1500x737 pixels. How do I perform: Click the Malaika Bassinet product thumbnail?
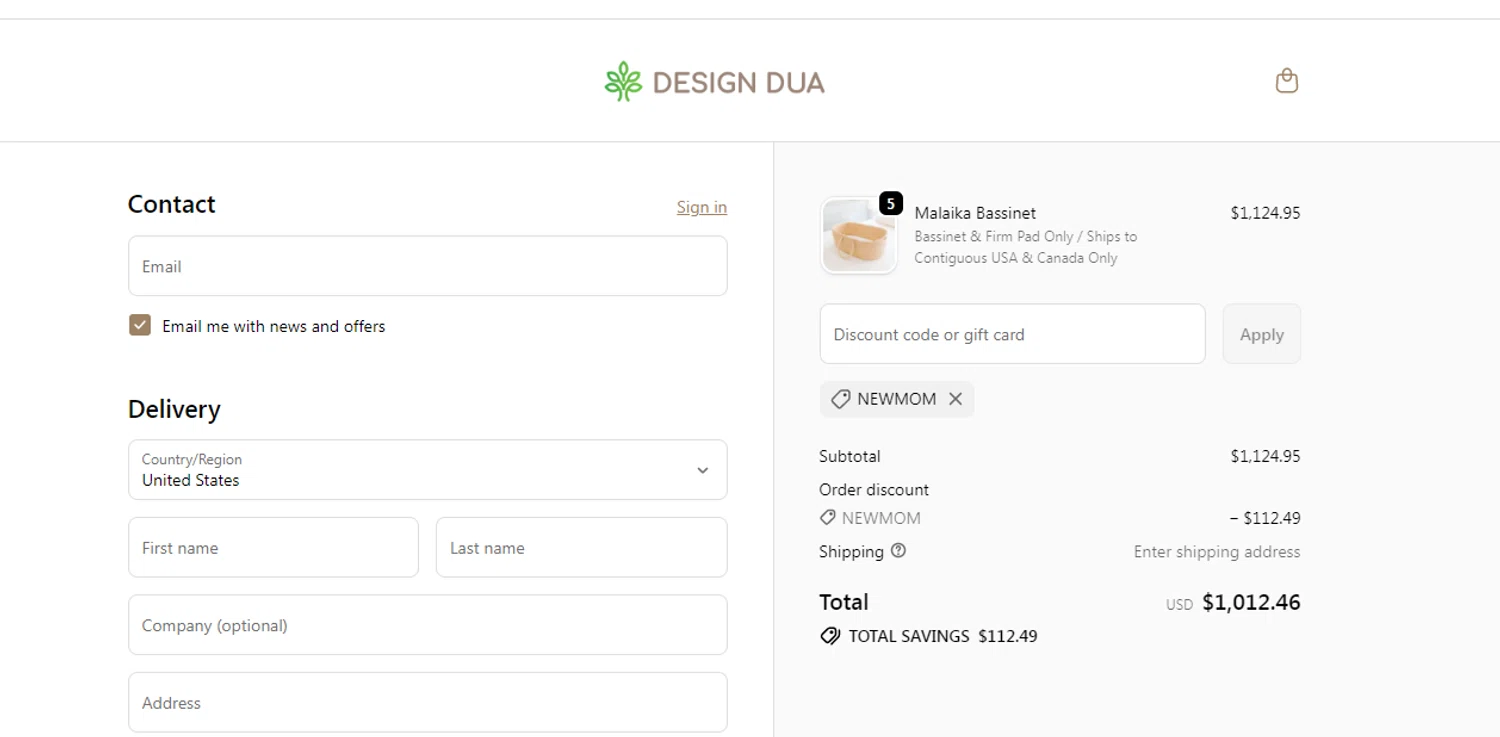coord(858,235)
